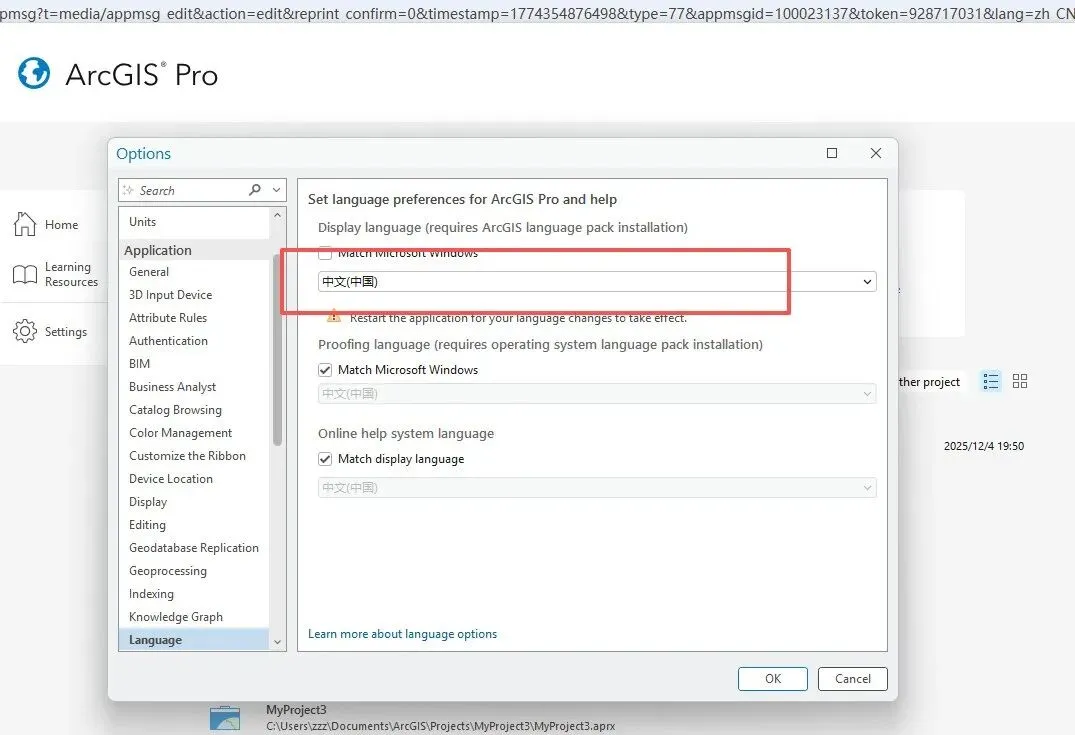Select Geoprocessing options
This screenshot has width=1075, height=735.
coord(168,571)
